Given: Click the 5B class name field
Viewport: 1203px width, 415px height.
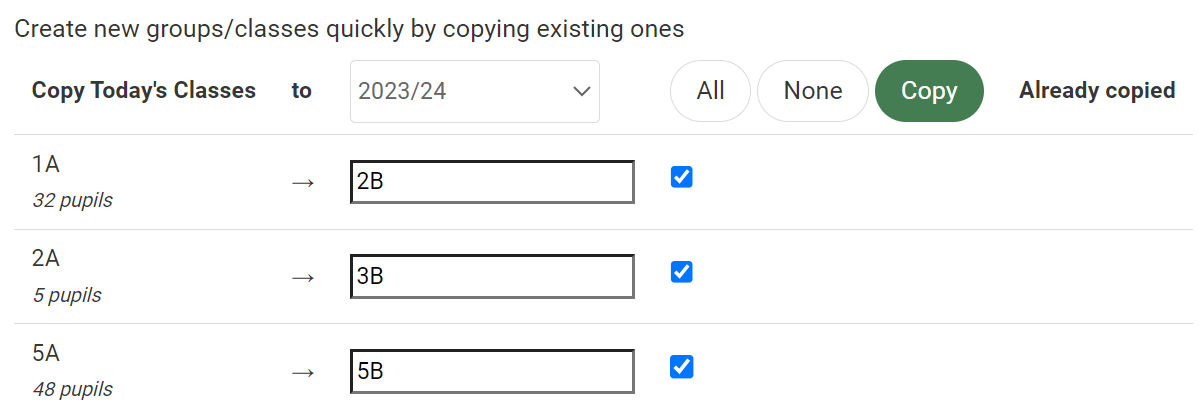Looking at the screenshot, I should tap(492, 371).
